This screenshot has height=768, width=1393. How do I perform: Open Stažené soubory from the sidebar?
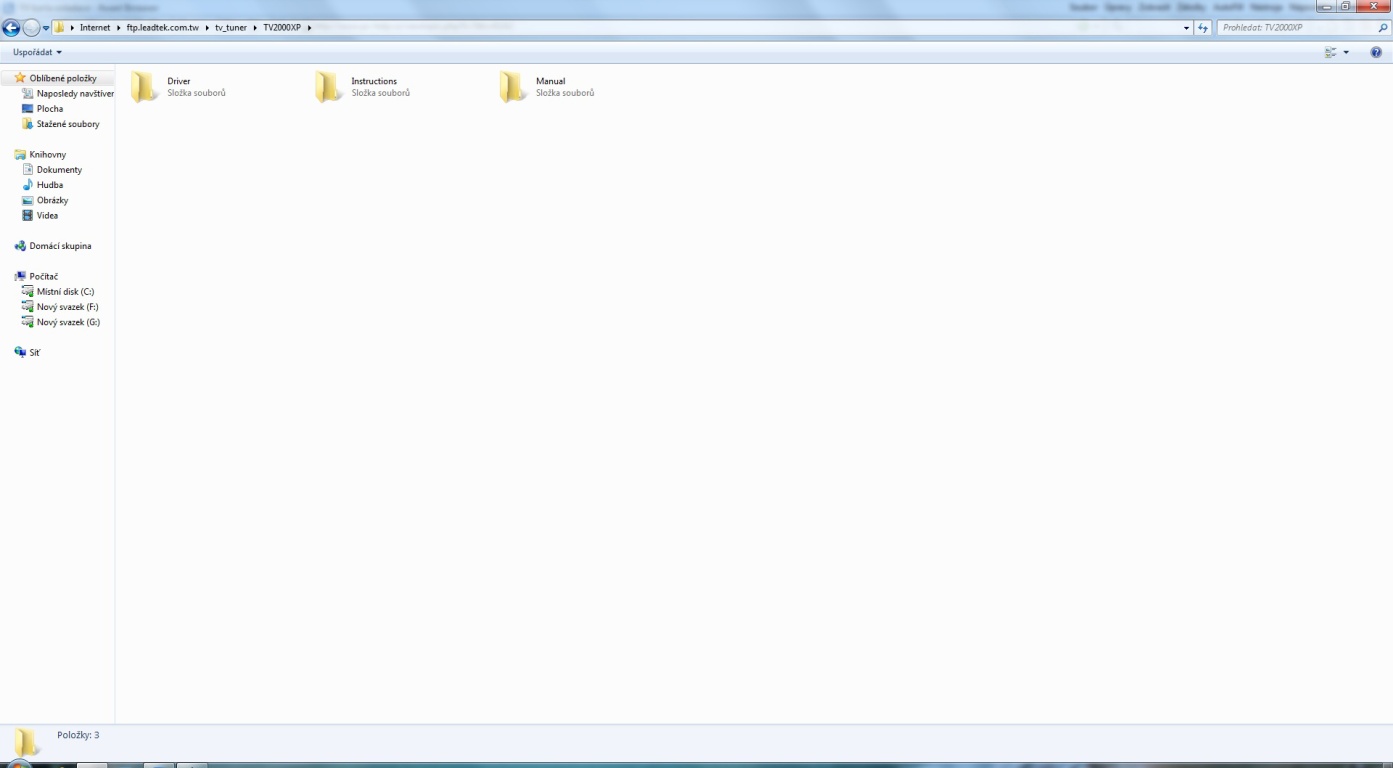pyautogui.click(x=68, y=124)
